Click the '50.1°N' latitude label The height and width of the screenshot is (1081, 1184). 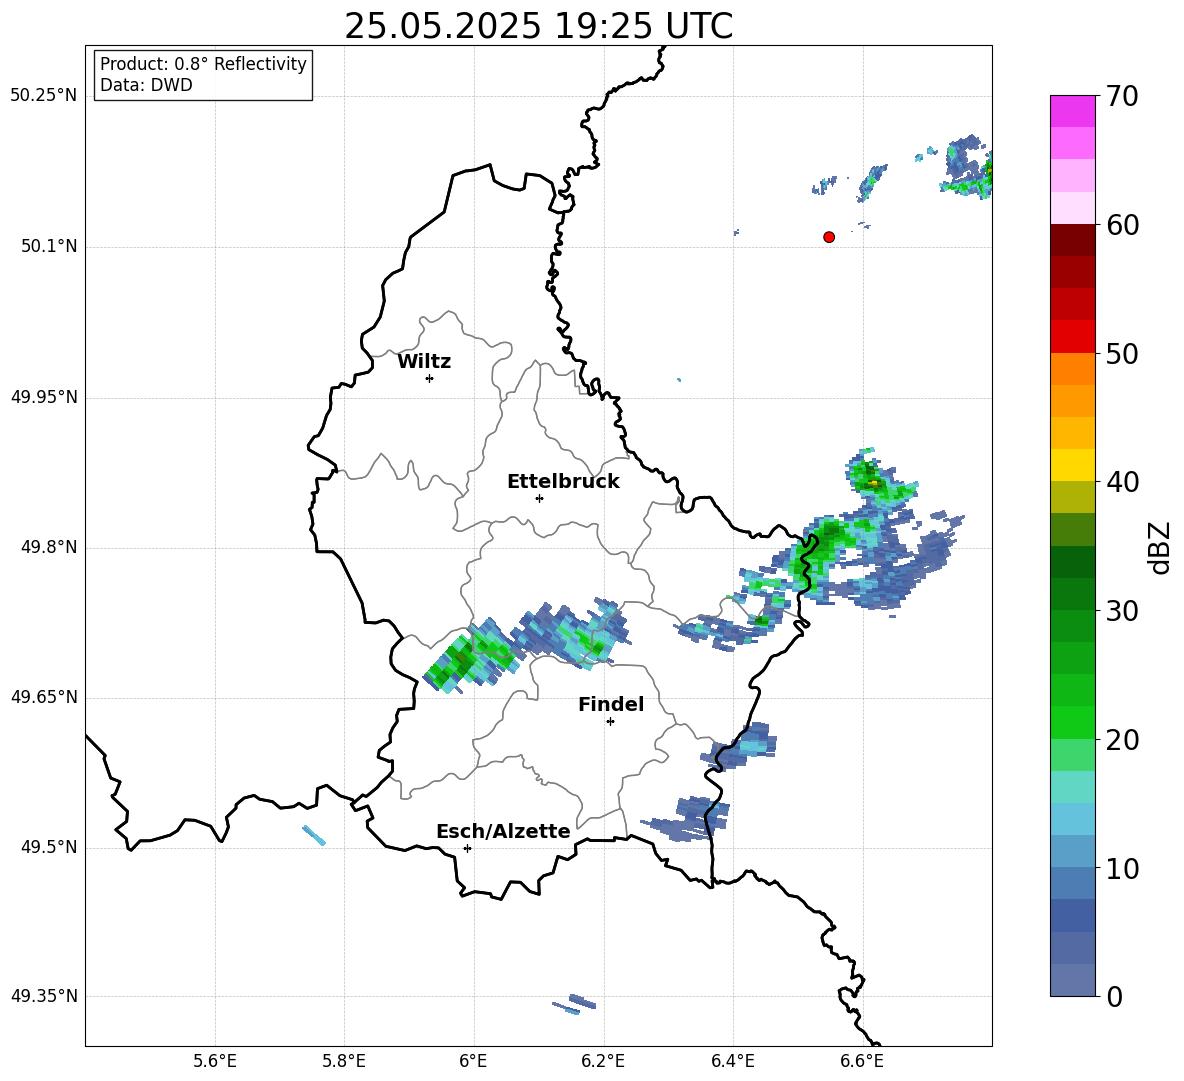(x=49, y=247)
